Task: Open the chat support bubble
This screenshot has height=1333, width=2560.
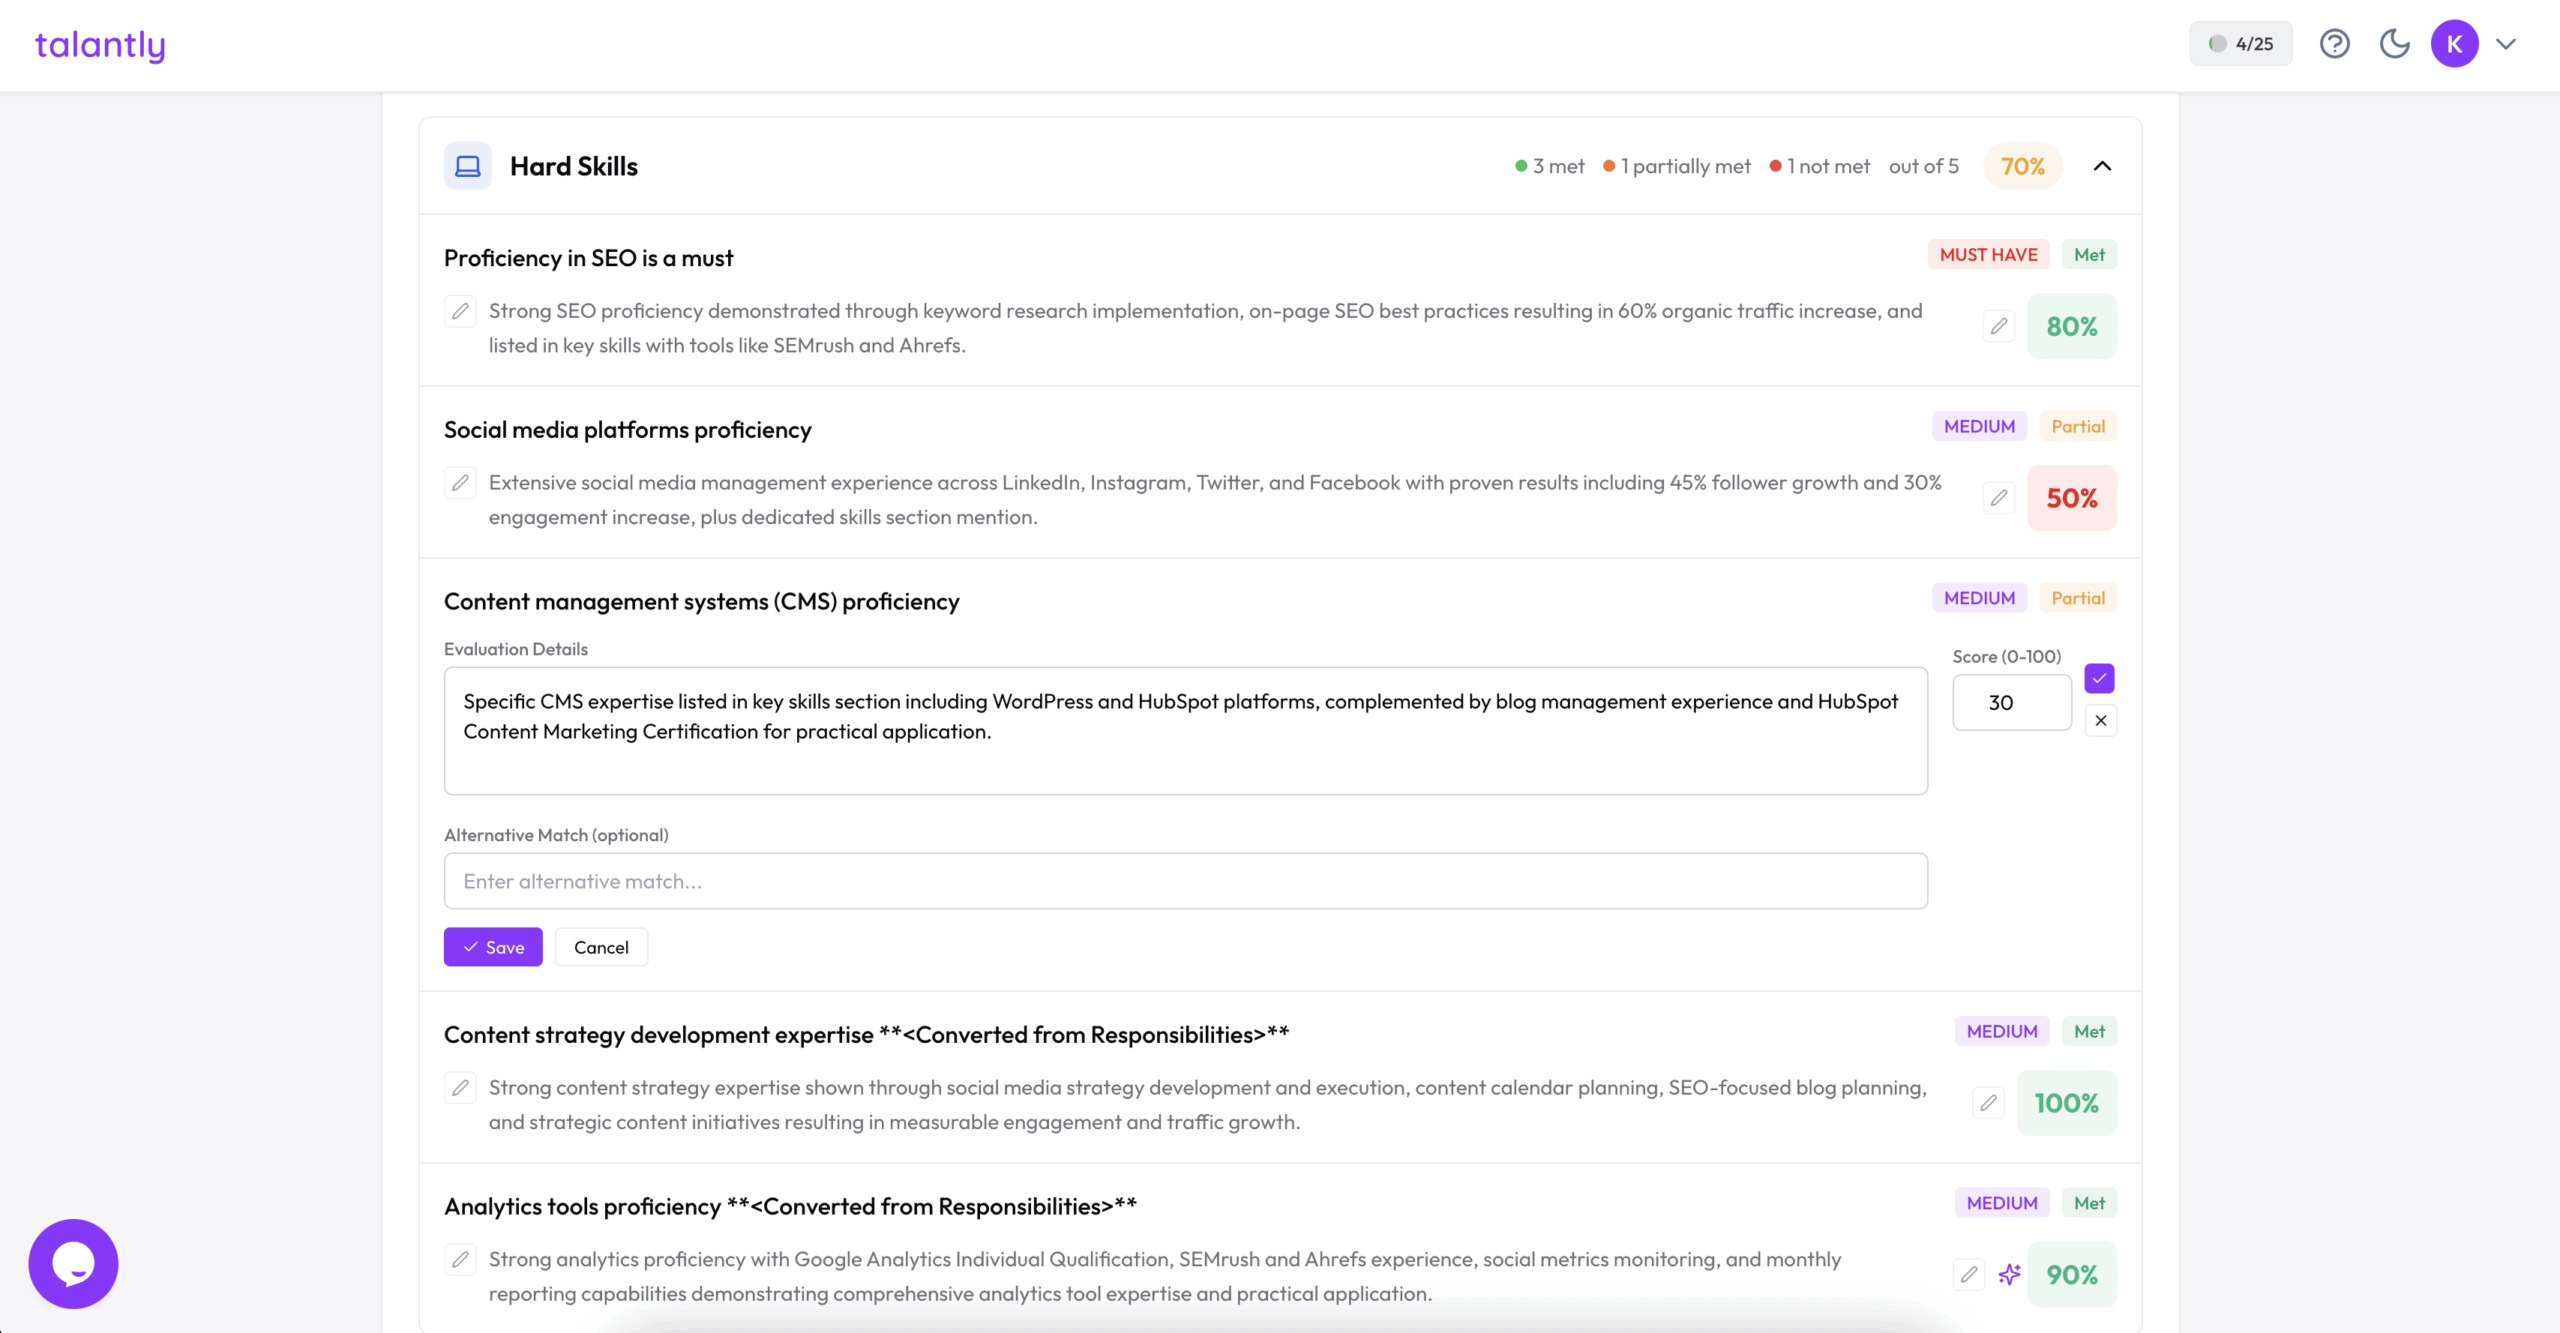Action: [x=73, y=1263]
